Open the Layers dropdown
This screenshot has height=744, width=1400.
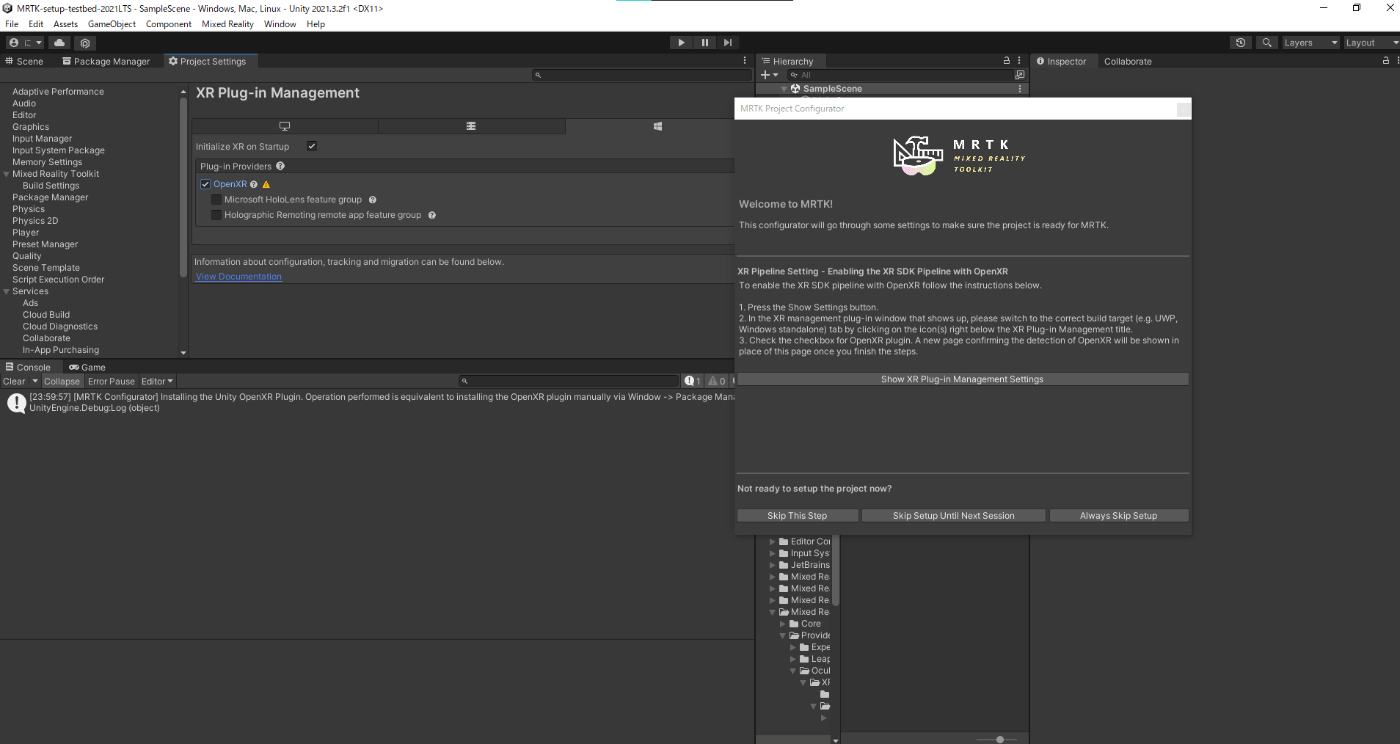(1310, 43)
